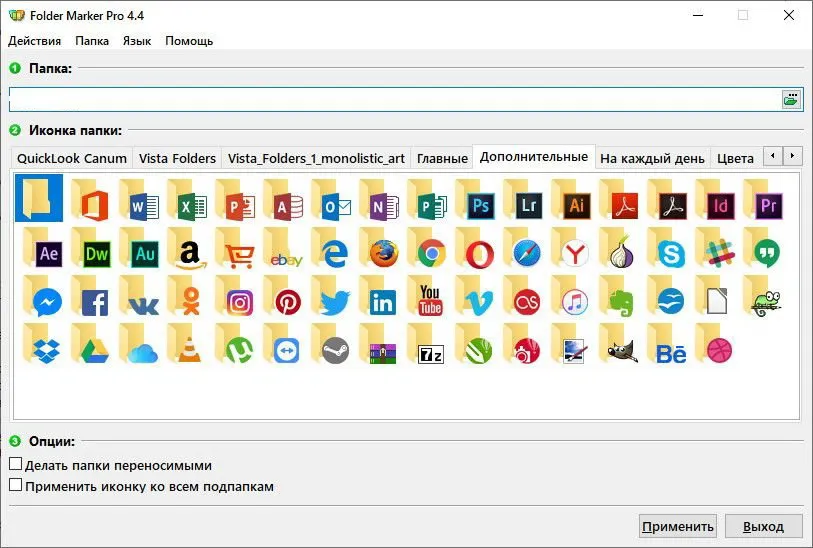Choose the Premiere Pr folder icon
Screen dimensions: 813x548
(x=764, y=201)
